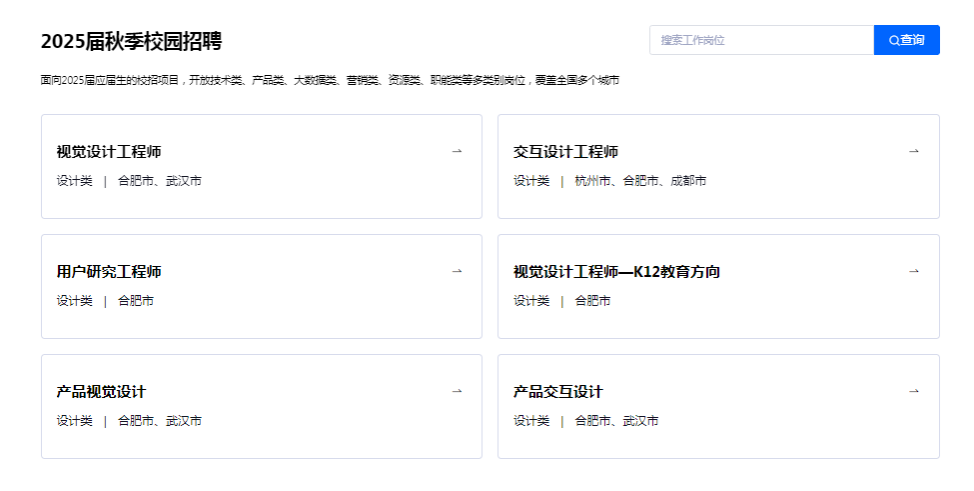This screenshot has height=491, width=974.
Task: Click the 设计类 label under 用户研究工程师
Action: point(74,301)
